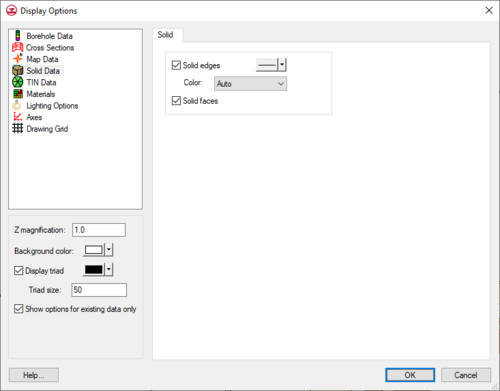The height and width of the screenshot is (391, 500).
Task: Close the Display Options dialog
Action: coord(489,11)
